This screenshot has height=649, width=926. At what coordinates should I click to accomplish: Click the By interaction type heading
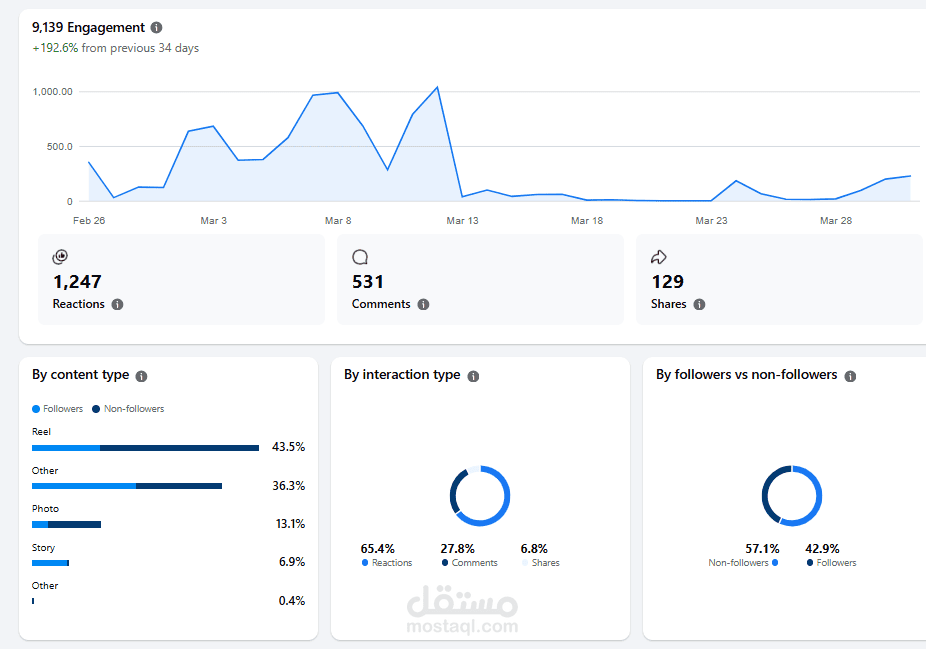(x=402, y=375)
